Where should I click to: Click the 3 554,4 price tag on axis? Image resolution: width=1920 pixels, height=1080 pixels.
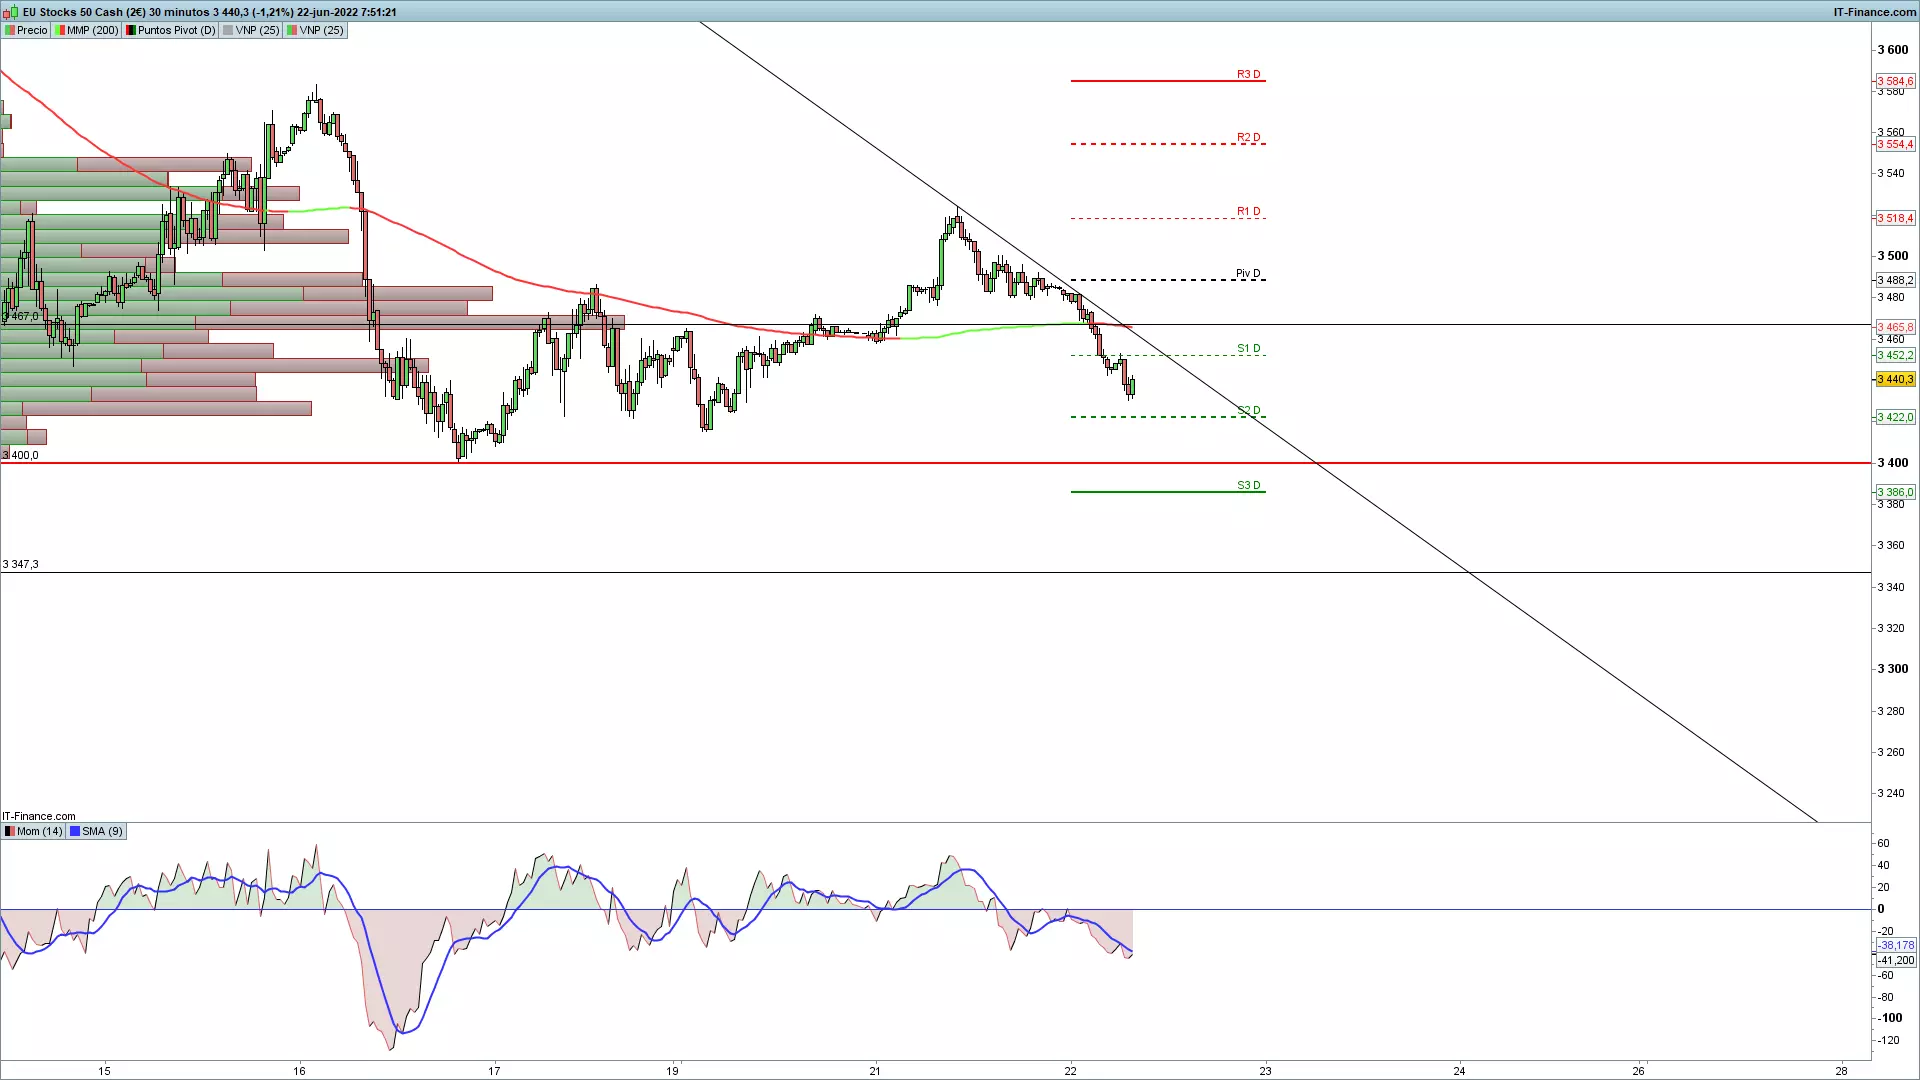[x=1895, y=144]
